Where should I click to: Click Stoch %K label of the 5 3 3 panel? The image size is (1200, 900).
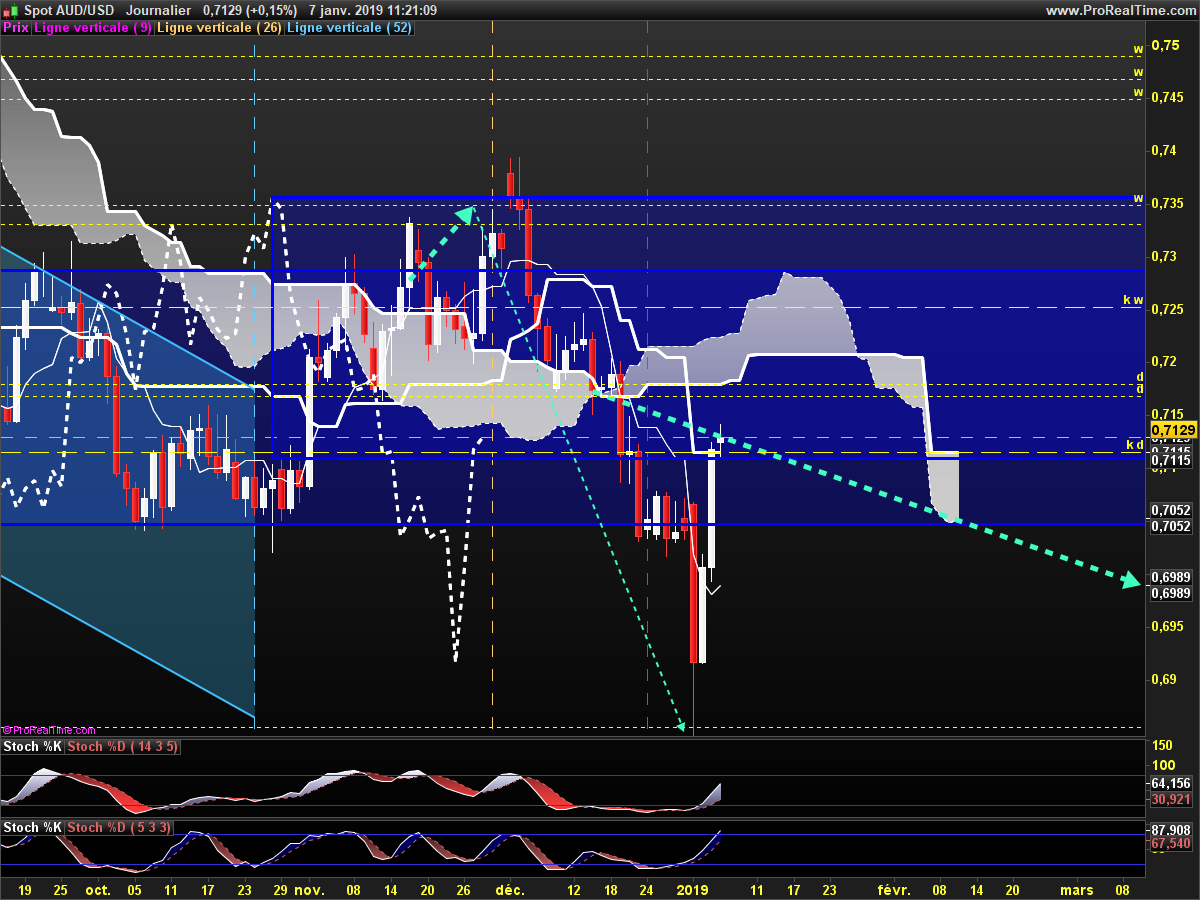coord(33,827)
